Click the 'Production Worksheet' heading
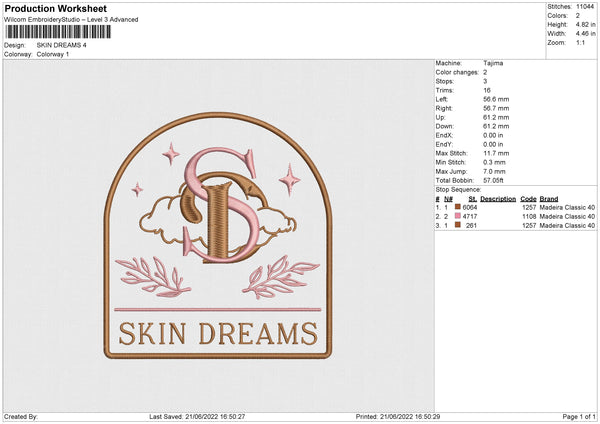Image resolution: width=600 pixels, height=424 pixels. point(55,8)
